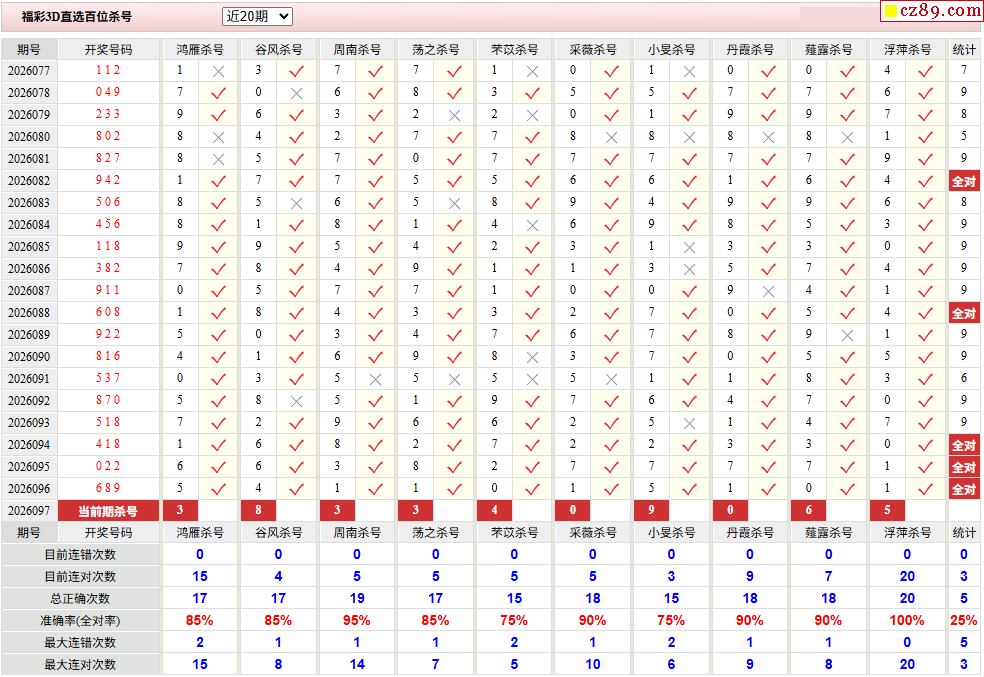Open the cz89.com site logo link

point(931,11)
